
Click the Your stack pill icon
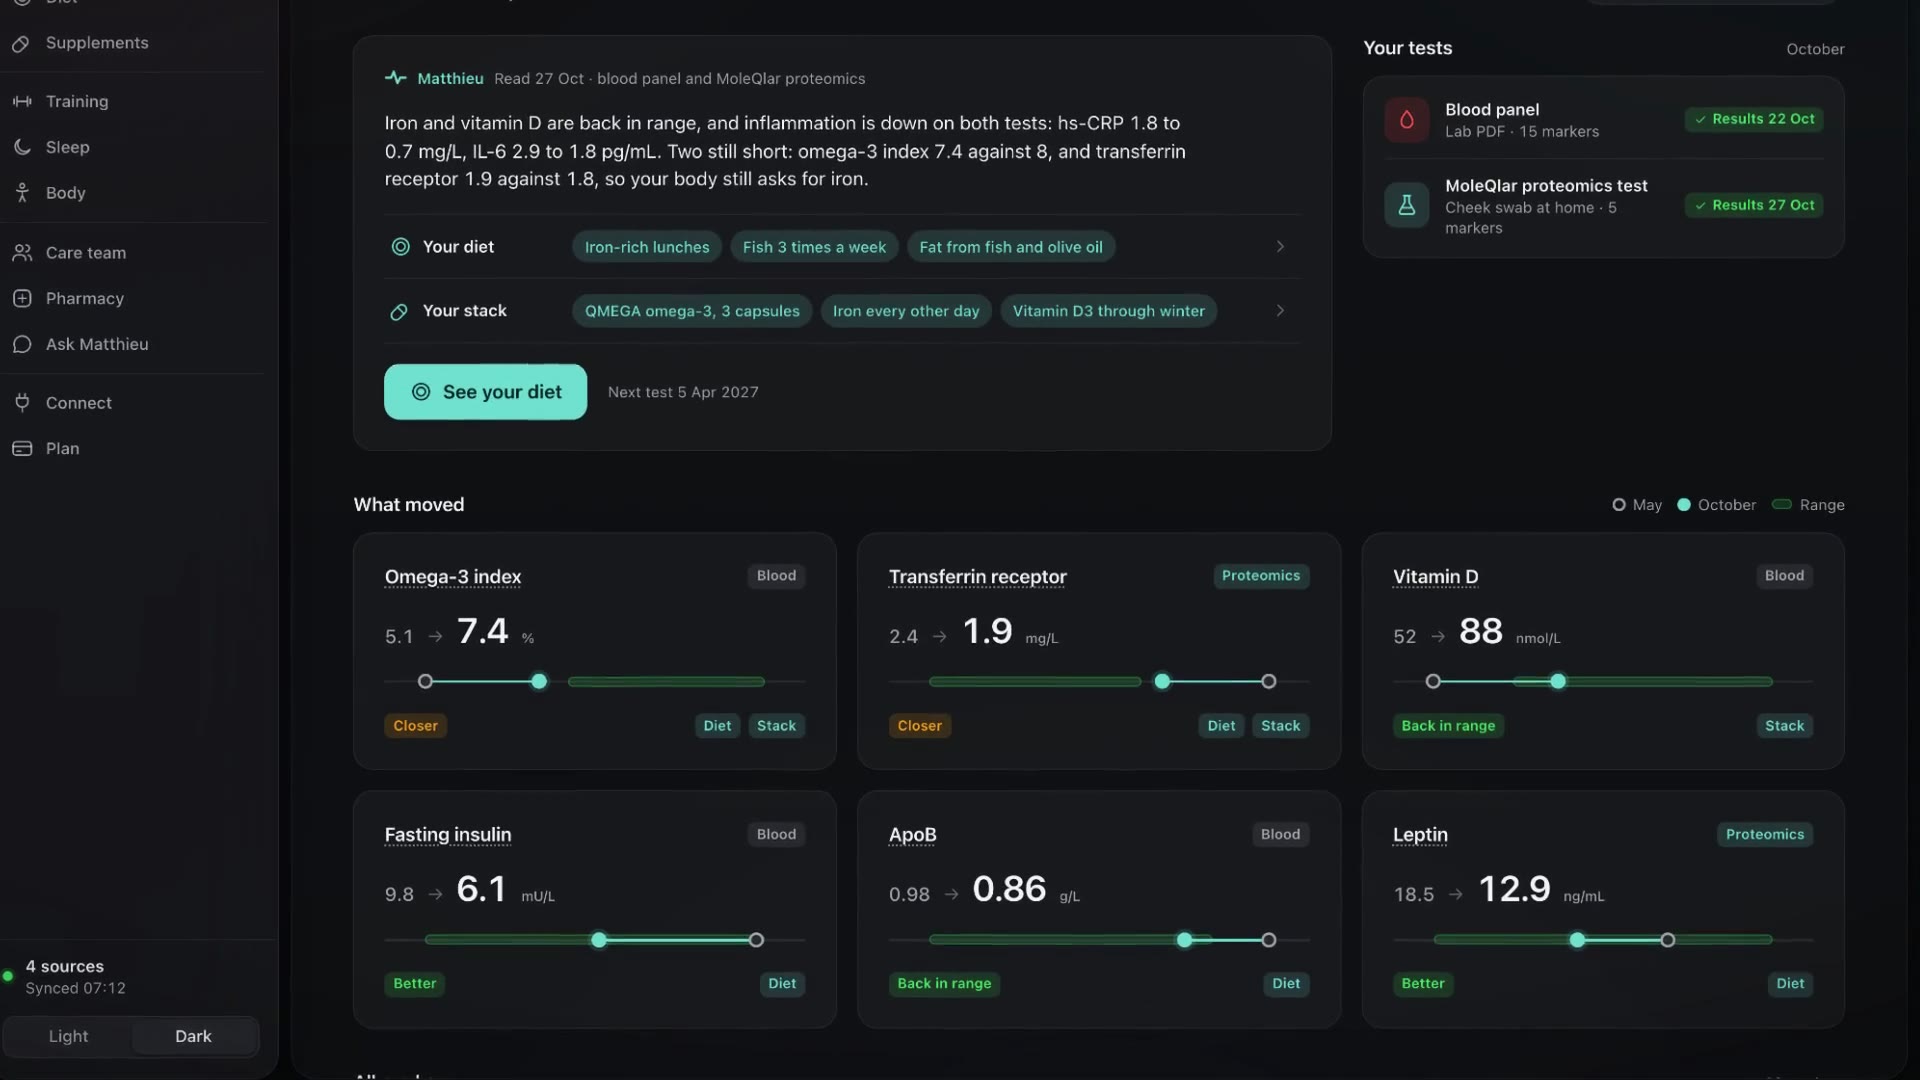399,312
